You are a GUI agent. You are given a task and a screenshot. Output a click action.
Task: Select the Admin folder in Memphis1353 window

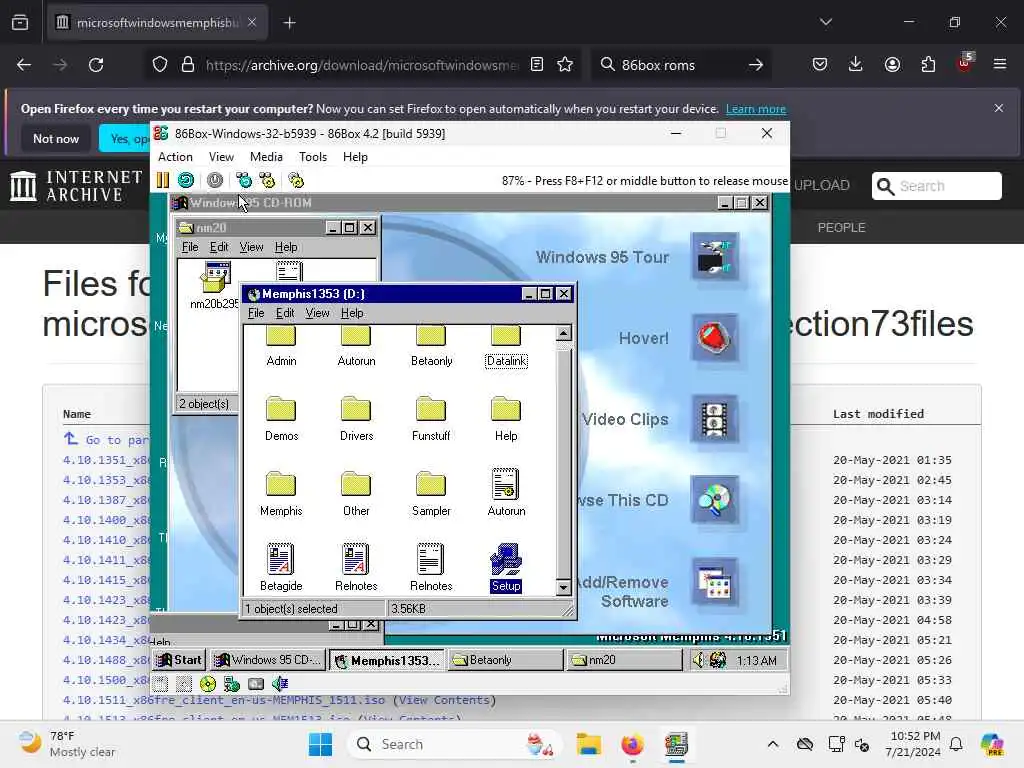point(281,347)
